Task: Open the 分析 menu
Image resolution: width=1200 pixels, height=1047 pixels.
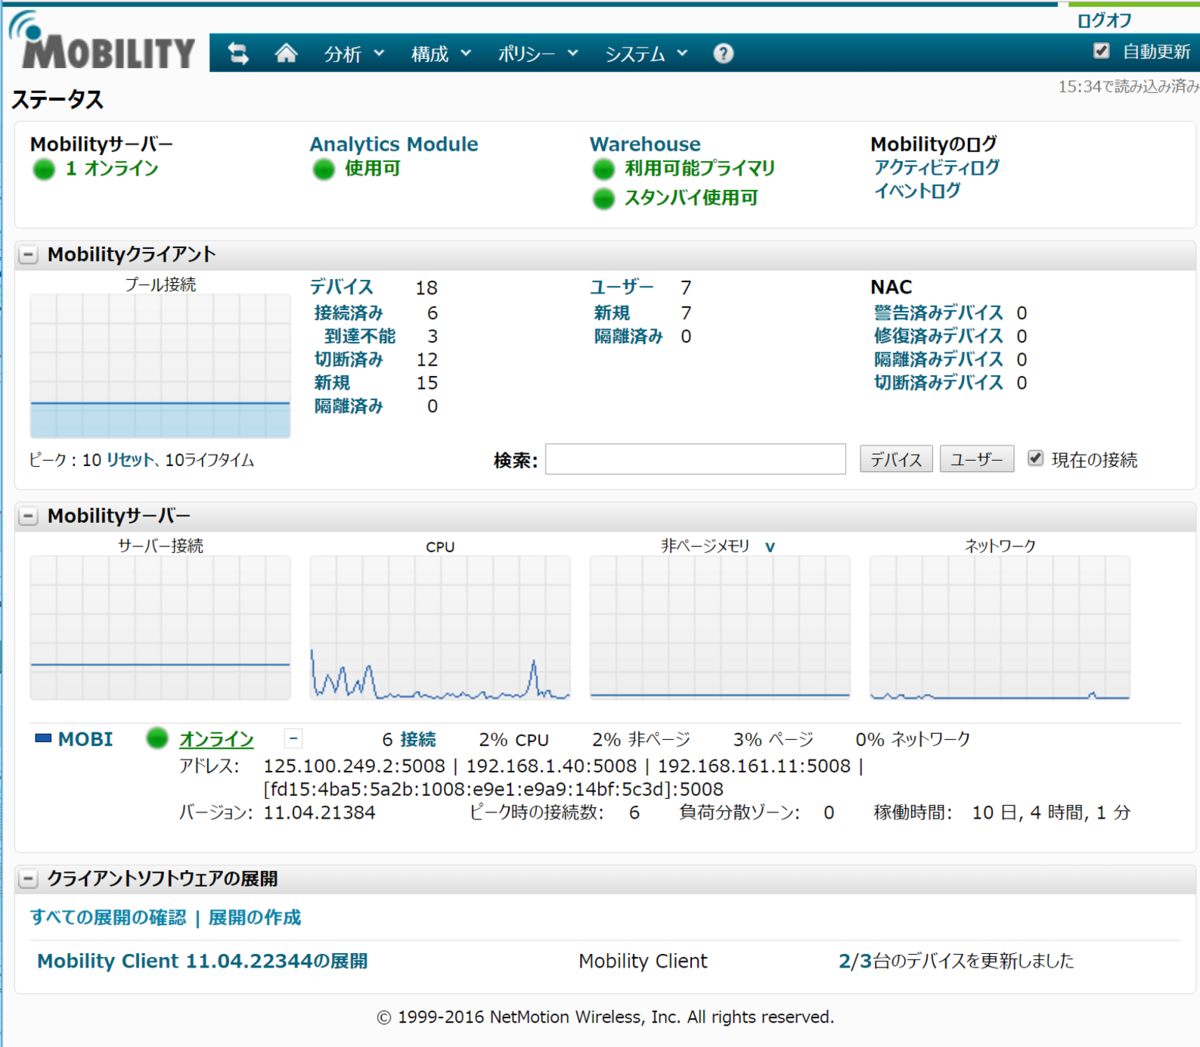Action: (354, 54)
